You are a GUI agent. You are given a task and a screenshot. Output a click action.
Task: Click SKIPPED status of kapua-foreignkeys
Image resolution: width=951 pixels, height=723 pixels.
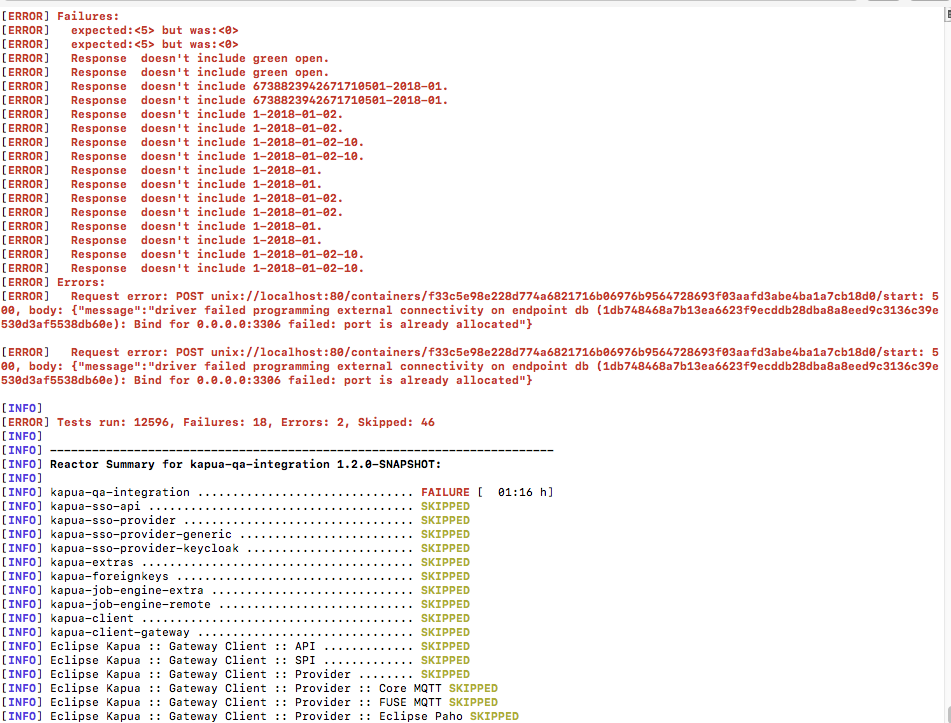tap(445, 576)
